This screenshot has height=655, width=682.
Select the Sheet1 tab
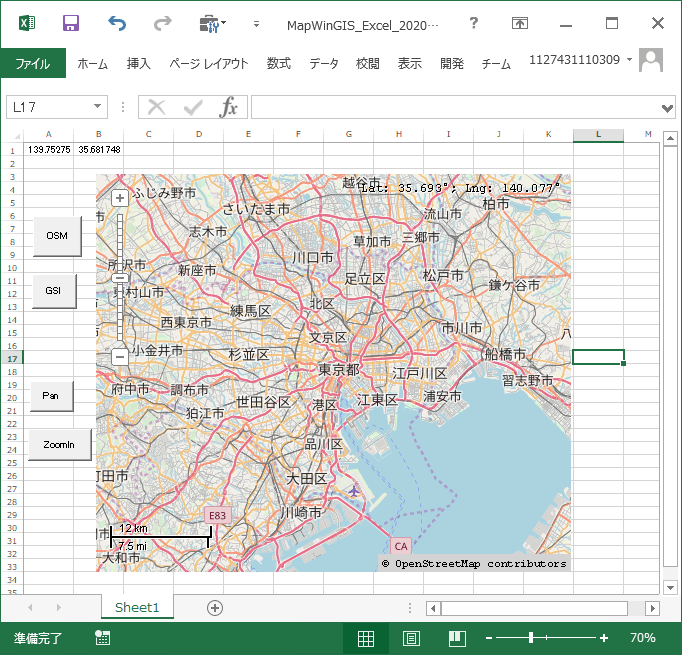[x=137, y=607]
